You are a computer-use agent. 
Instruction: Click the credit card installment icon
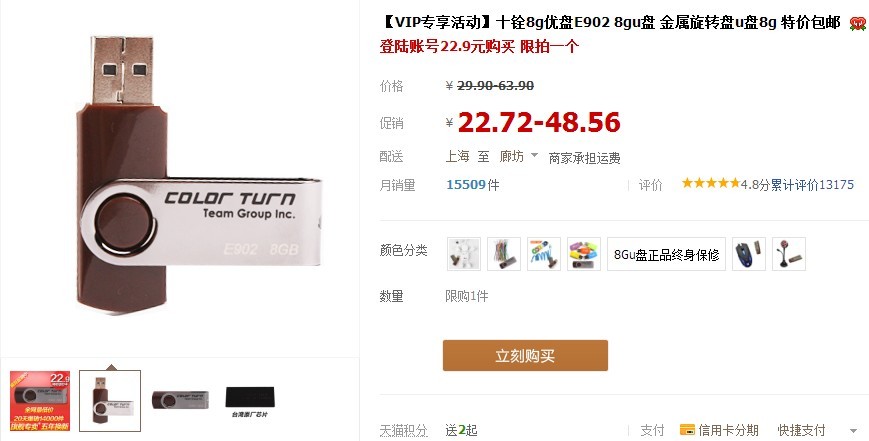(687, 430)
